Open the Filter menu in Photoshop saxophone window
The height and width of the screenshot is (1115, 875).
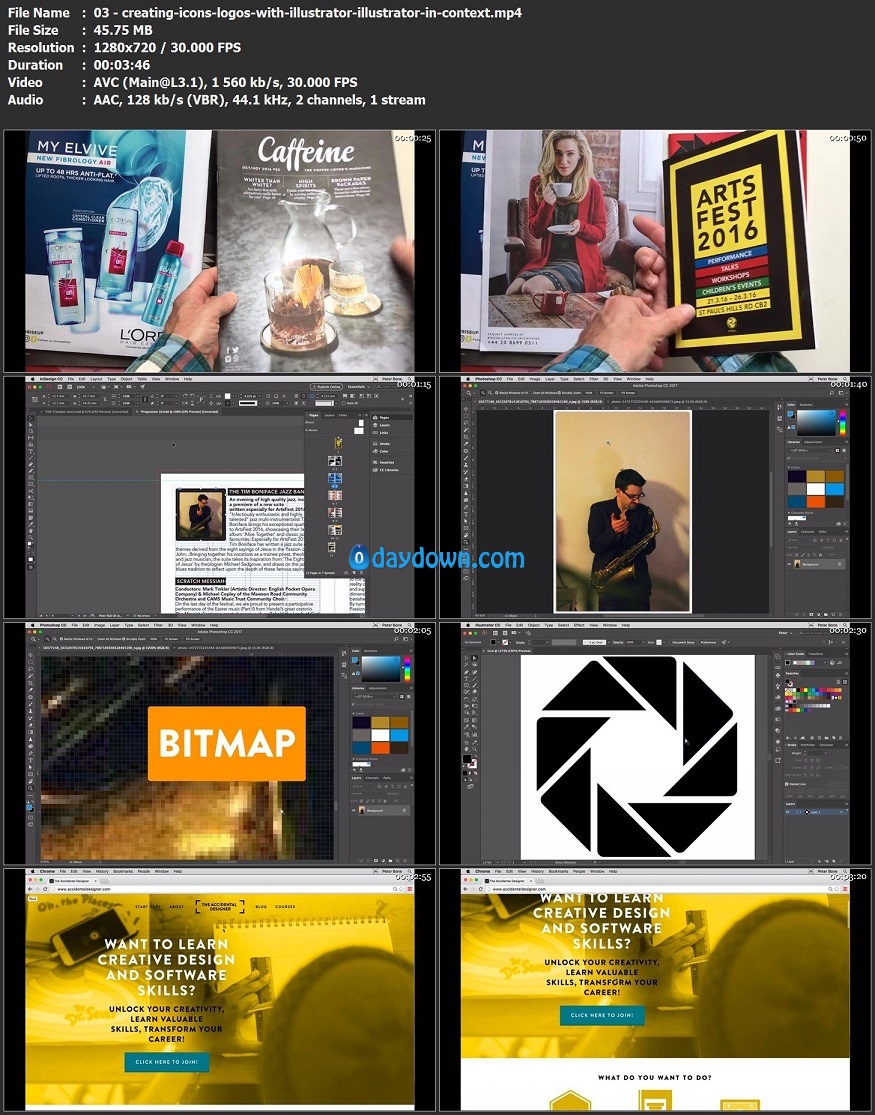(594, 379)
